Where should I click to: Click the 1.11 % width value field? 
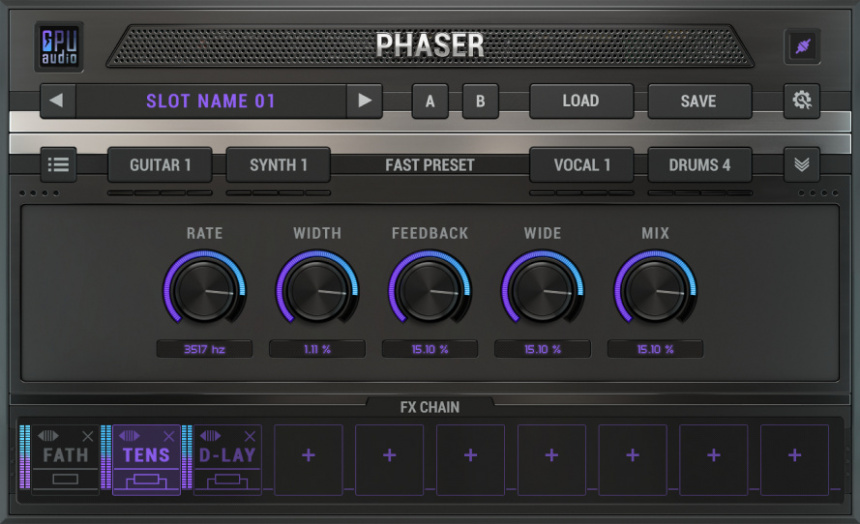pyautogui.click(x=318, y=349)
